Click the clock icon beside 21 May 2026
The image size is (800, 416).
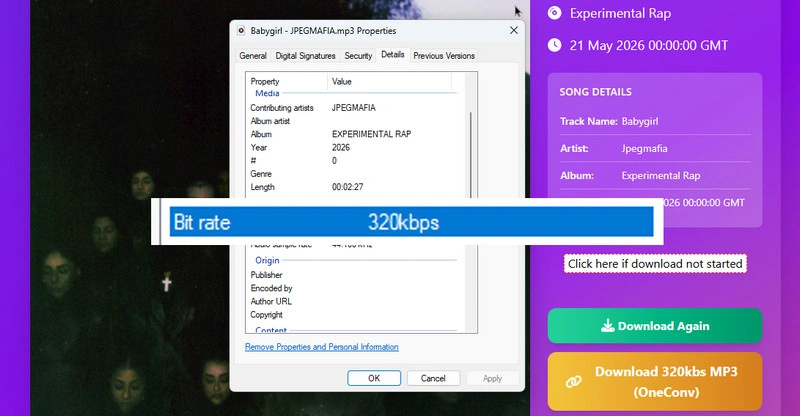(555, 45)
